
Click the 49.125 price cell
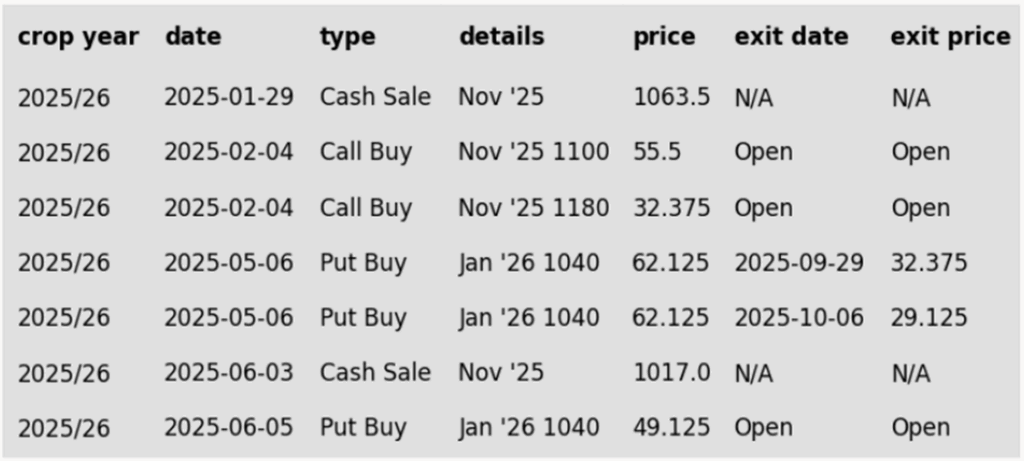click(x=671, y=428)
